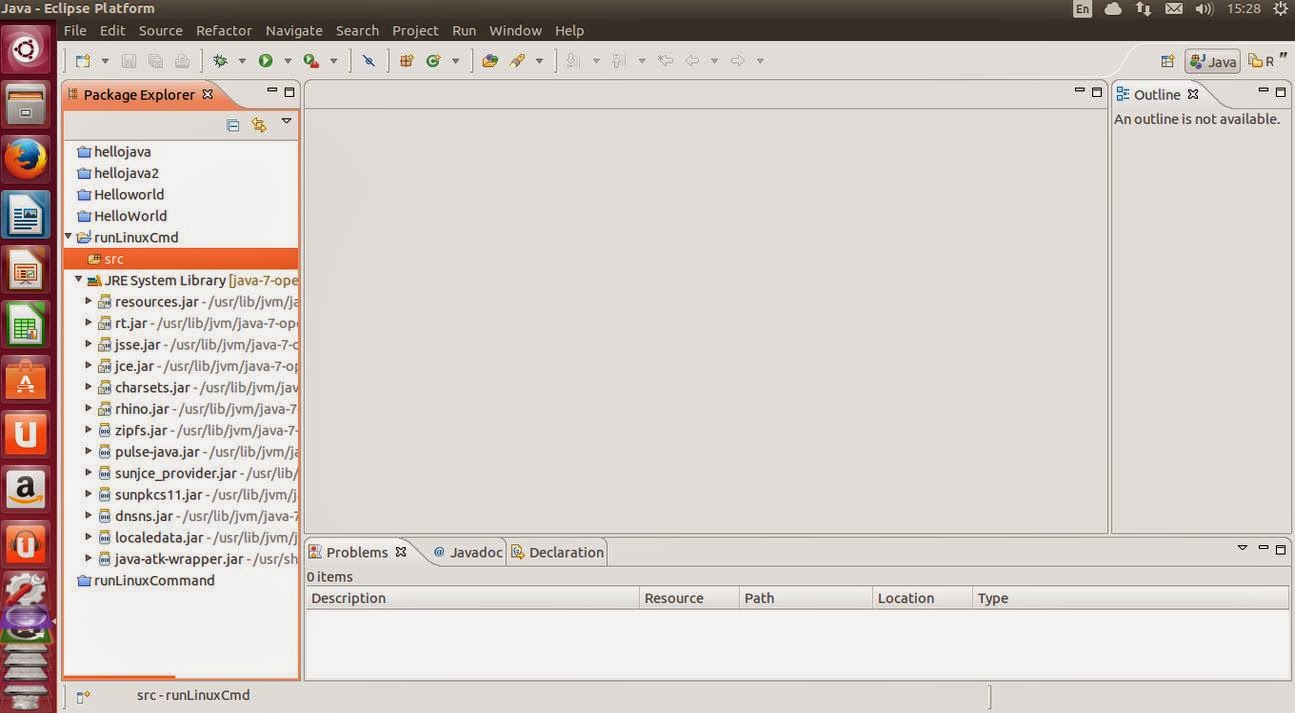This screenshot has width=1295, height=713.
Task: Click the helloworld project in Package Explorer
Action: point(128,194)
